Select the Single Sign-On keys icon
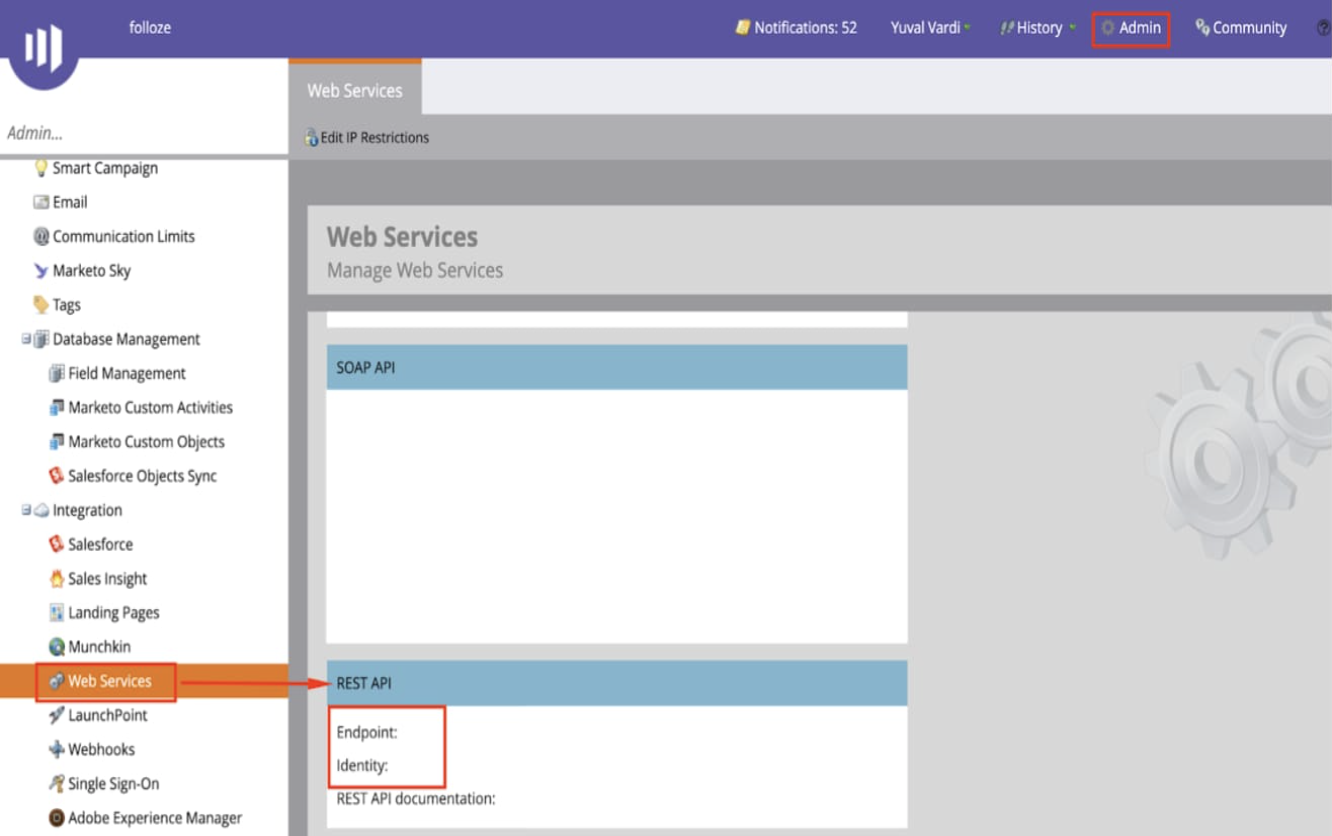Screen dimensions: 1332x836 click(x=57, y=784)
